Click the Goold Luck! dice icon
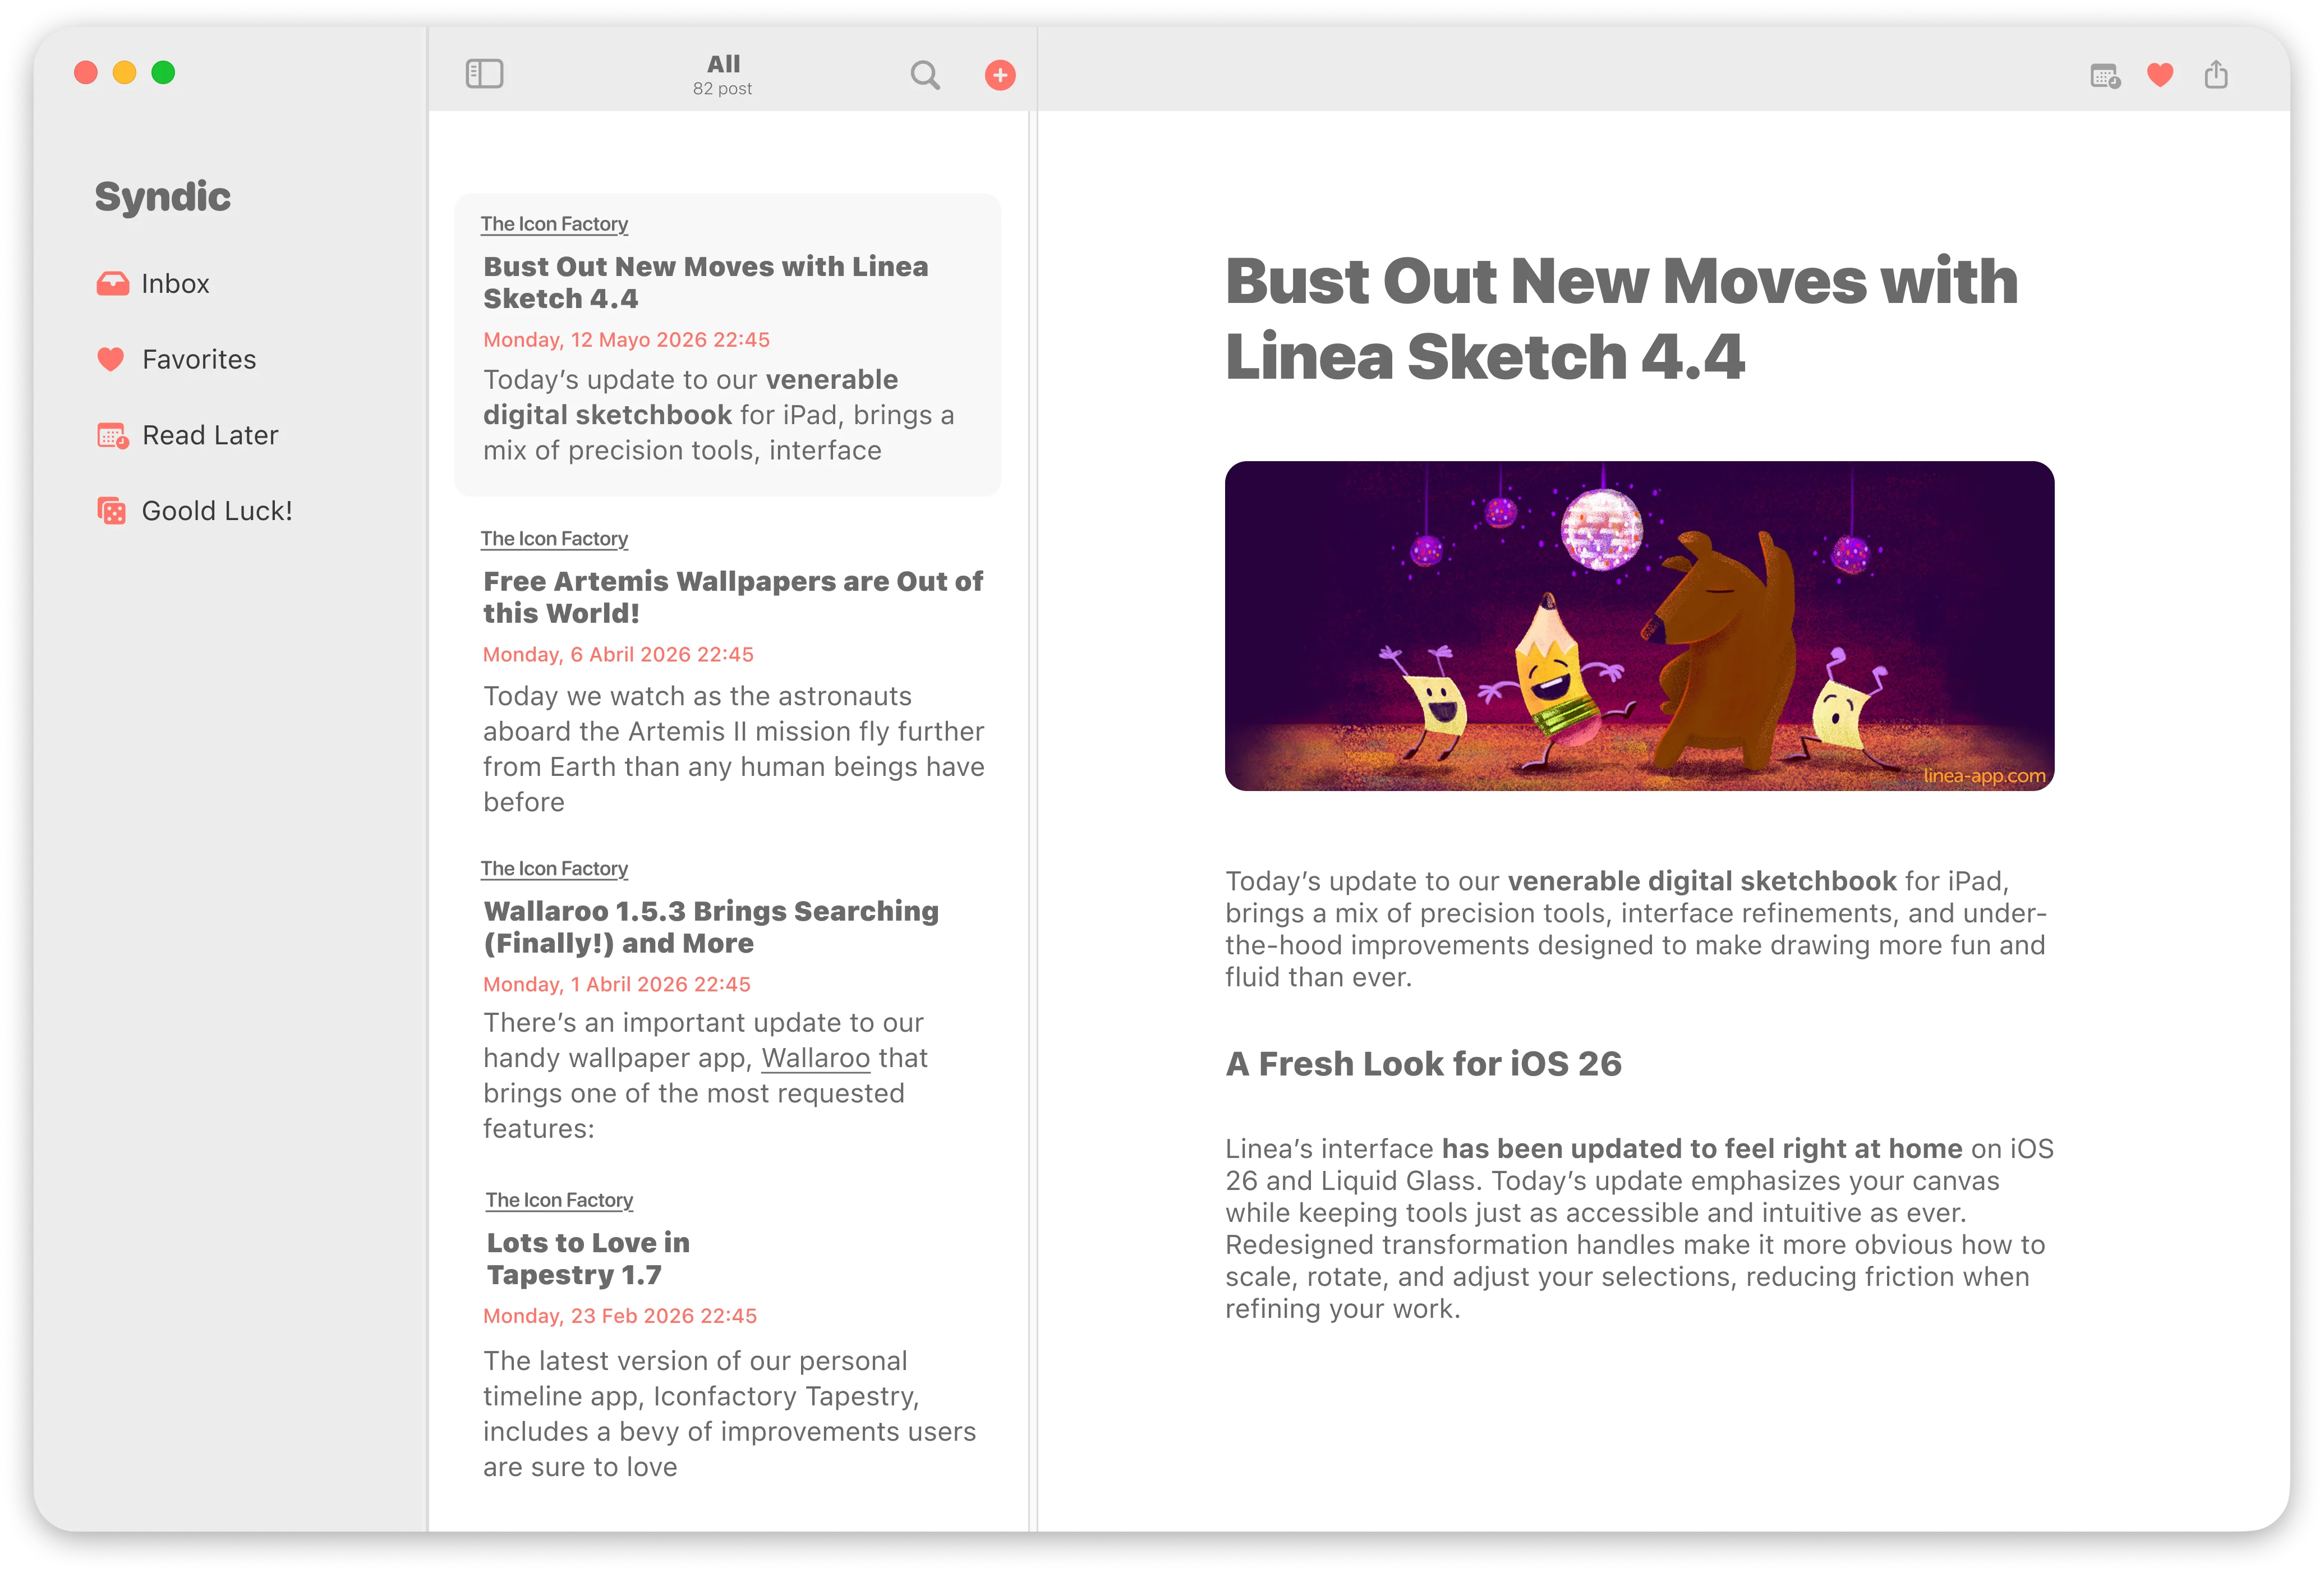 pos(112,511)
